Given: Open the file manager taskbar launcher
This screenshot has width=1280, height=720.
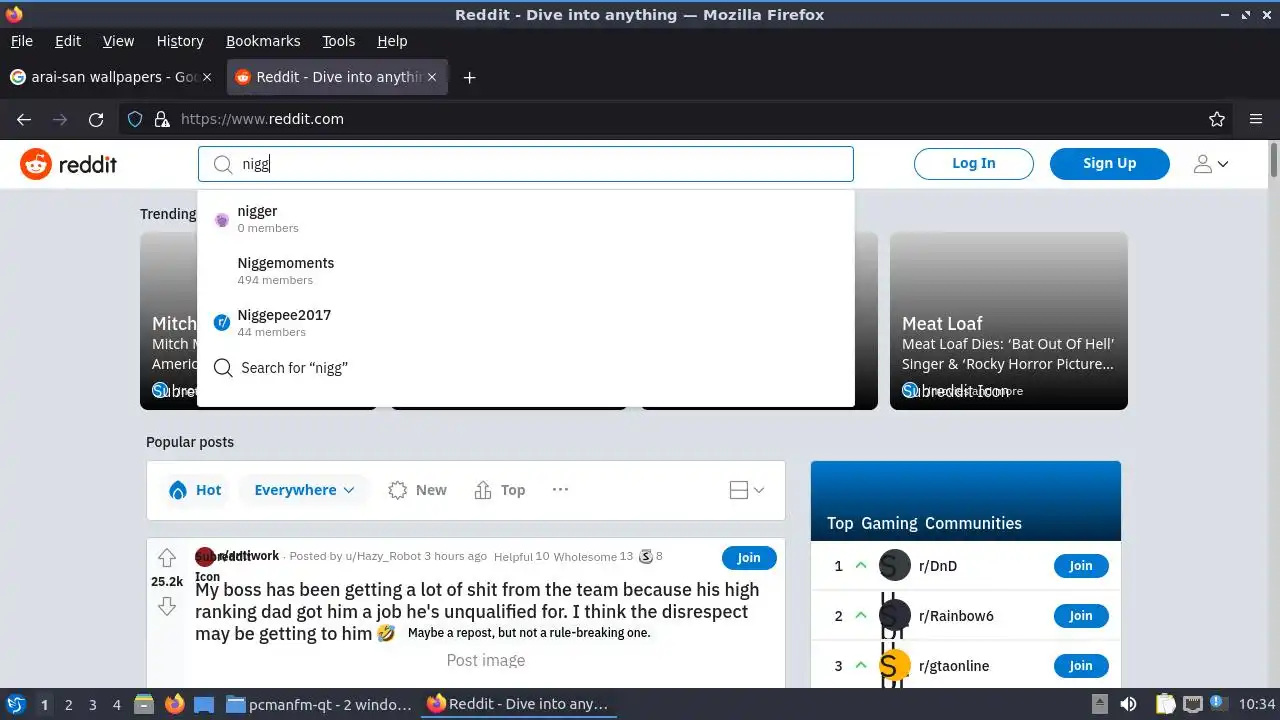Looking at the screenshot, I should [144, 704].
